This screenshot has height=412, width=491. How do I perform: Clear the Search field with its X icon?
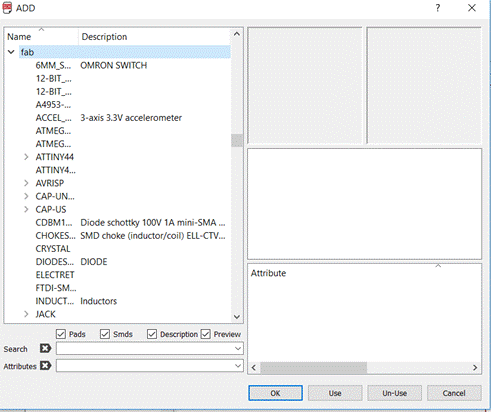45,348
